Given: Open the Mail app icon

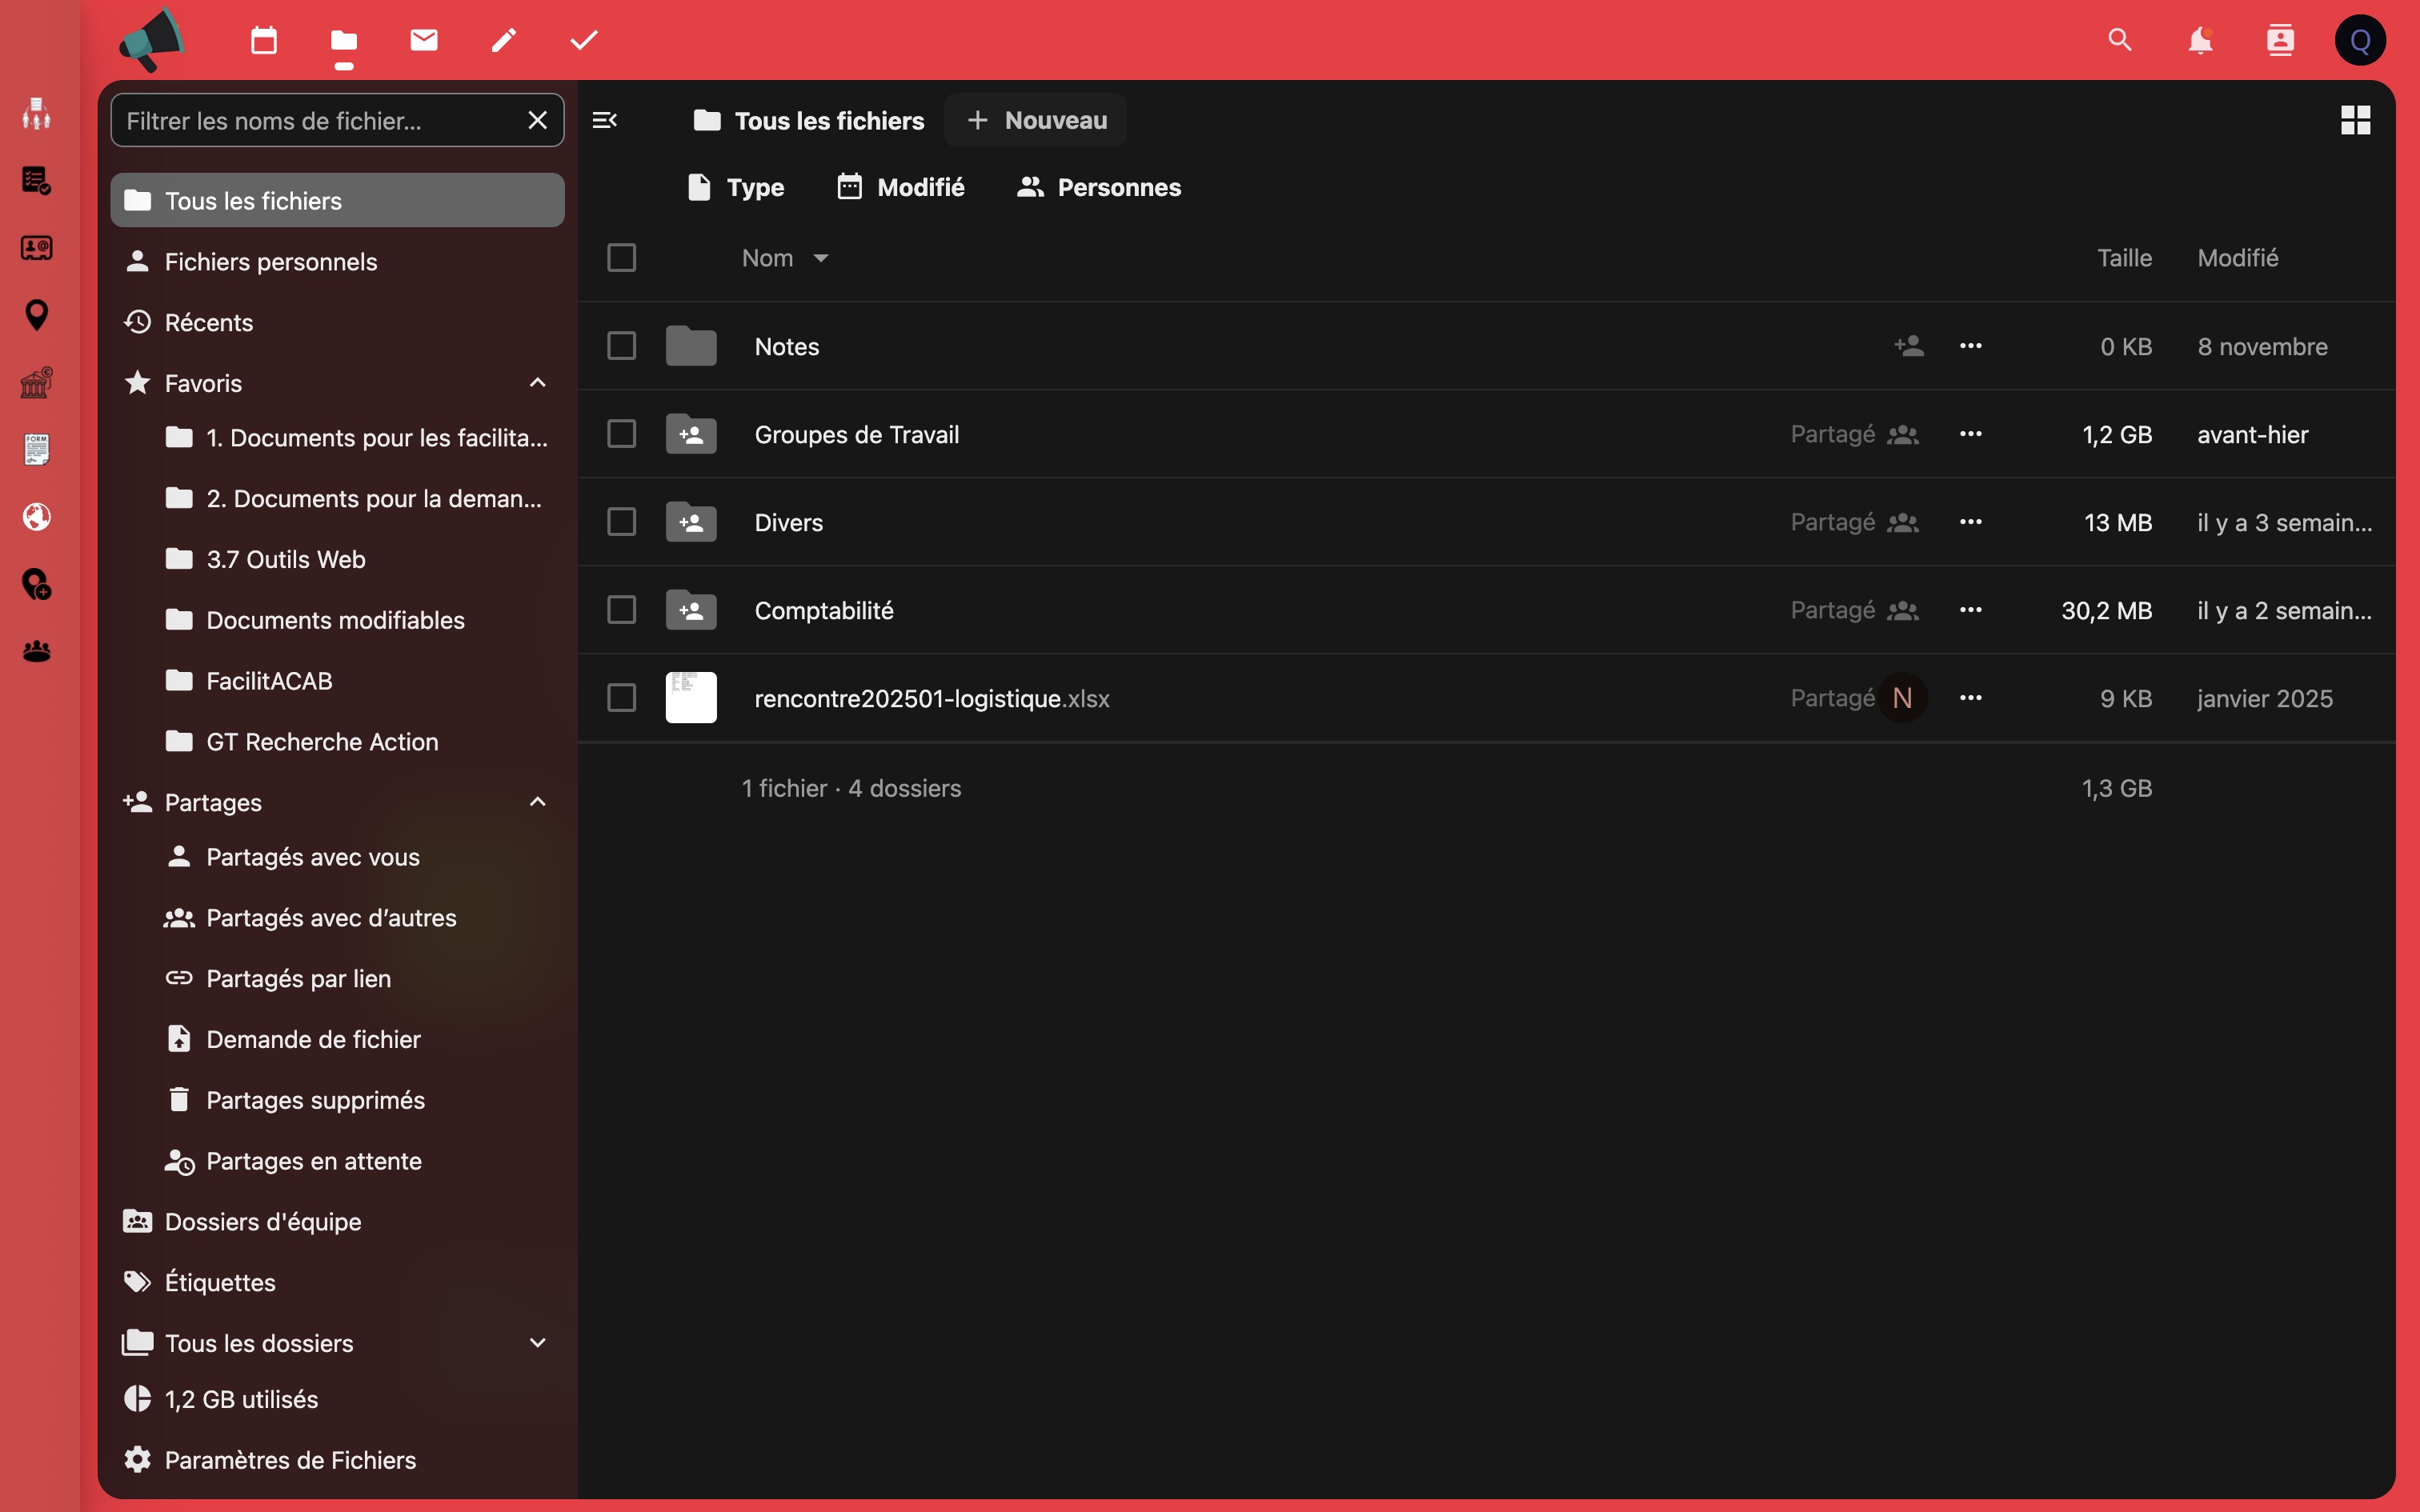Looking at the screenshot, I should 424,41.
